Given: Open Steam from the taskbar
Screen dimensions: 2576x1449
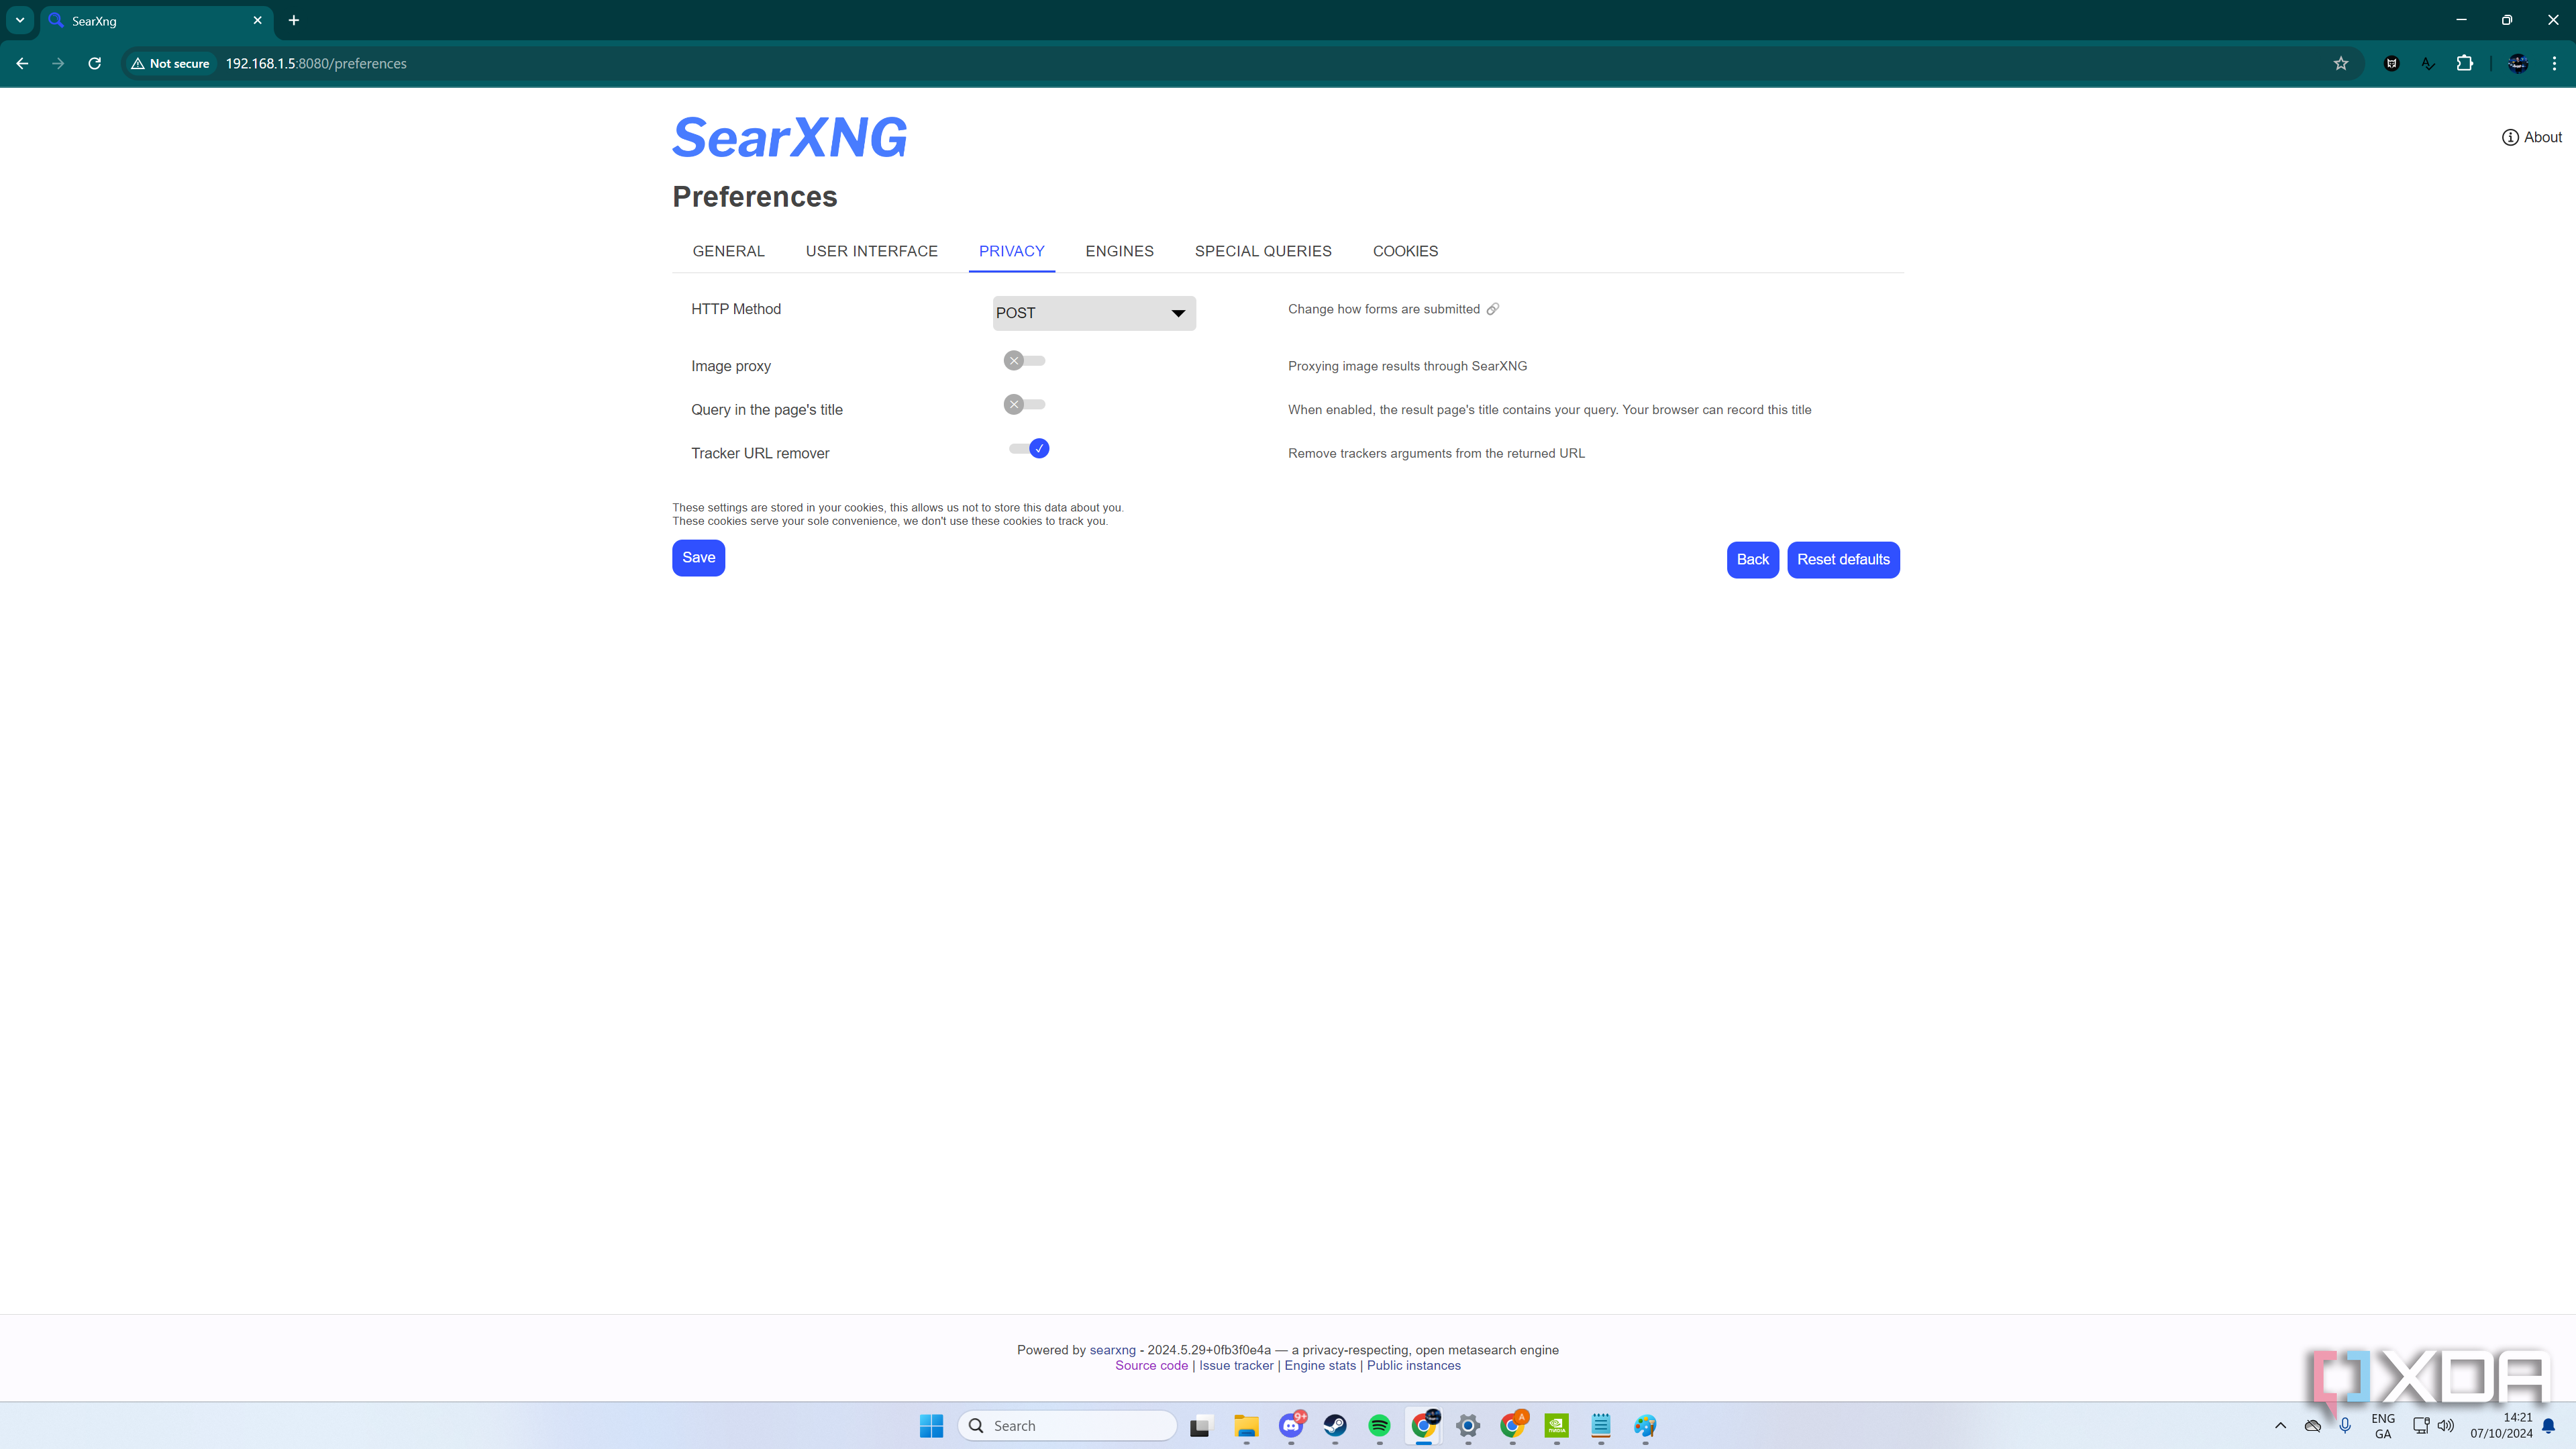Looking at the screenshot, I should (x=1335, y=1426).
